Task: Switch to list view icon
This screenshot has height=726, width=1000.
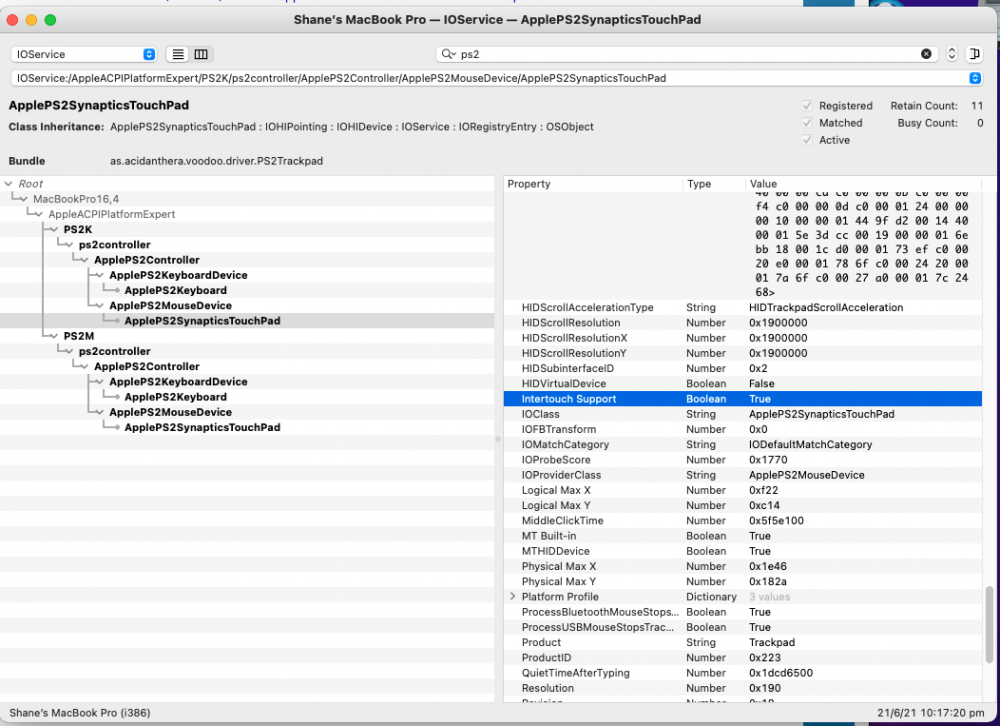Action: click(x=178, y=54)
